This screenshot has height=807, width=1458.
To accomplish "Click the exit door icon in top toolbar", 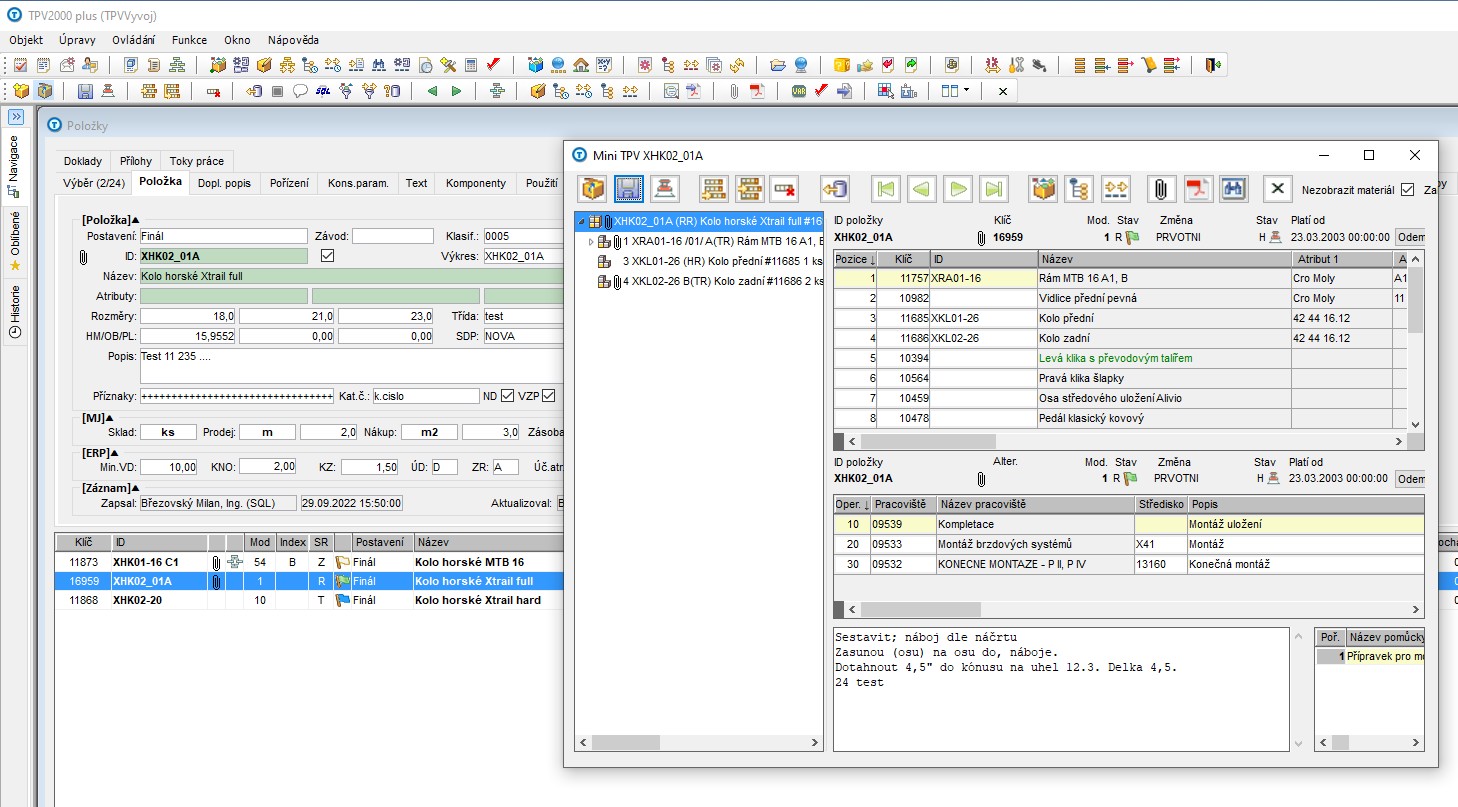I will pos(1213,65).
